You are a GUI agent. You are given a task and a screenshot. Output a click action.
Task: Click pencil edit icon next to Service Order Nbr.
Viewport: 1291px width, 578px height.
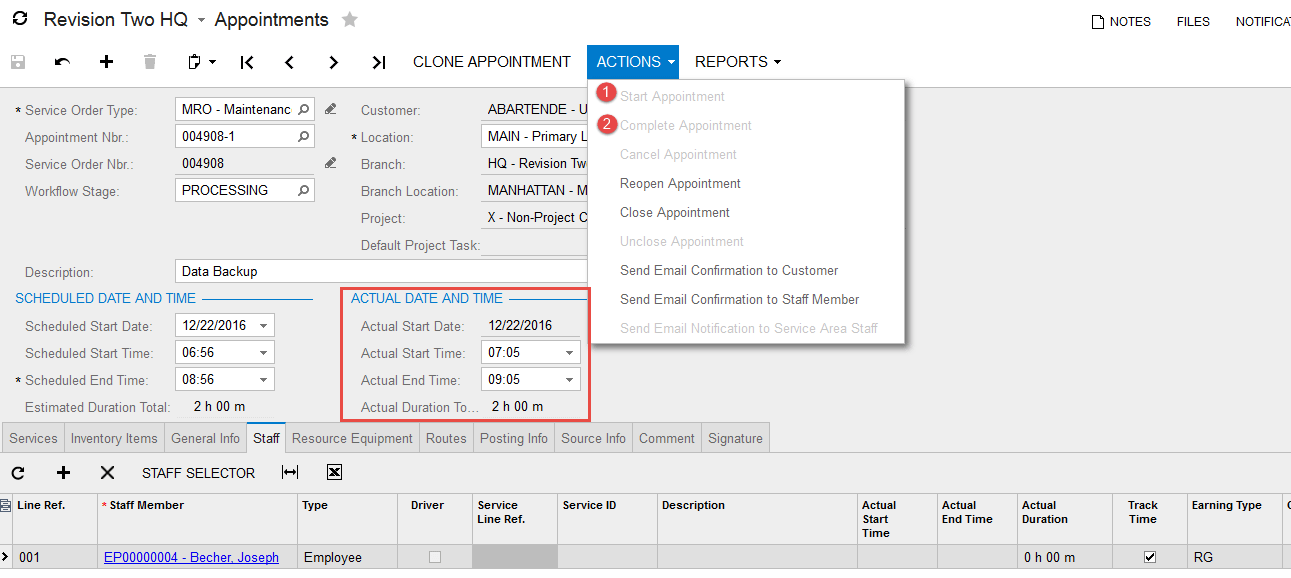[331, 163]
